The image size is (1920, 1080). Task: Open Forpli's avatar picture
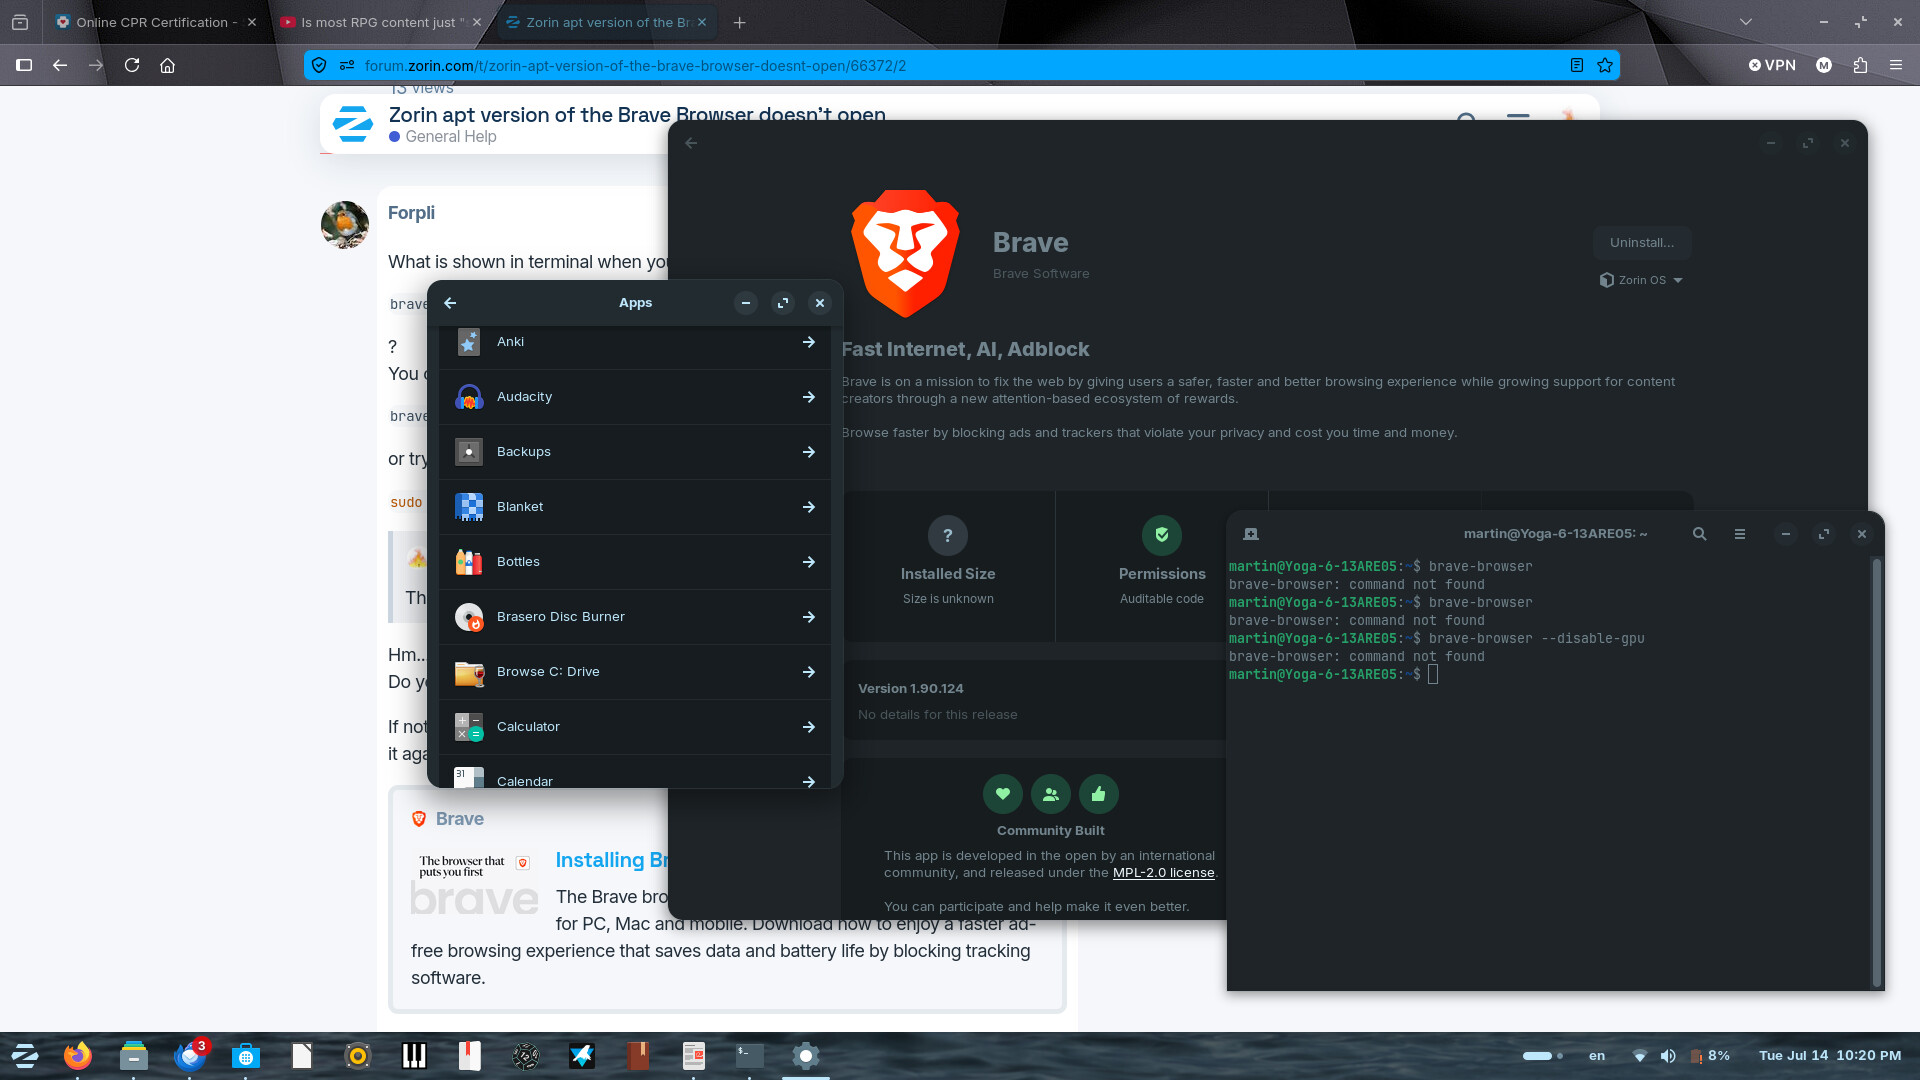pyautogui.click(x=345, y=224)
